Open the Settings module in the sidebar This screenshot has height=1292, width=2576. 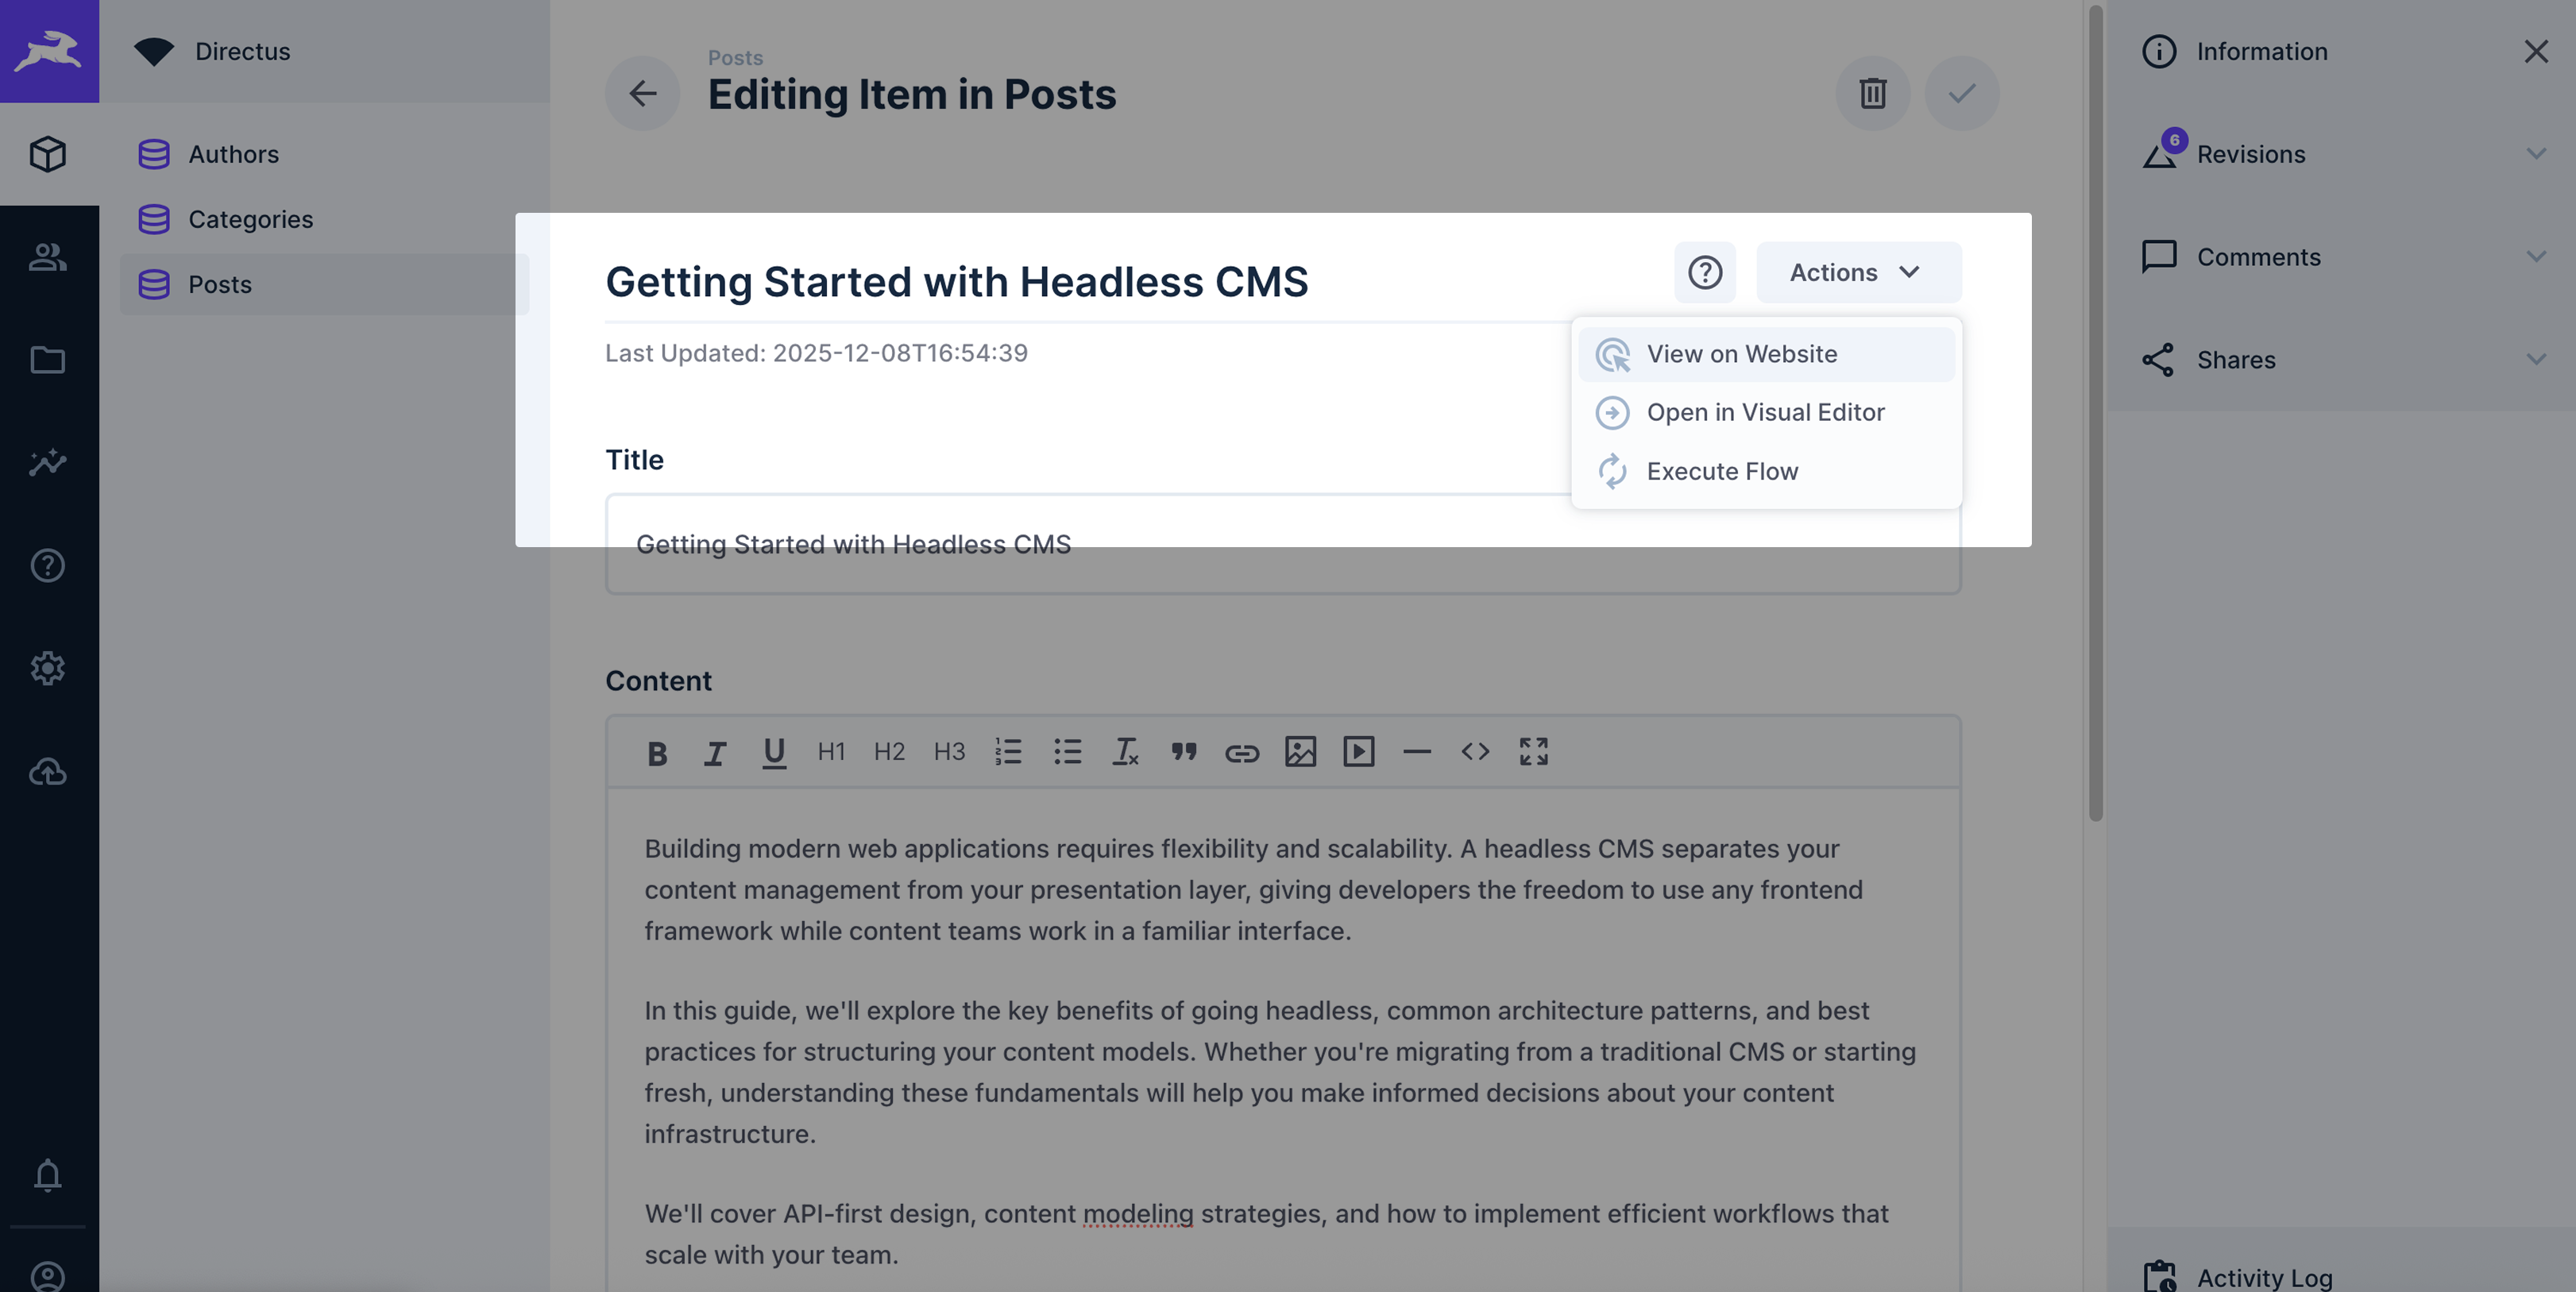(x=48, y=668)
